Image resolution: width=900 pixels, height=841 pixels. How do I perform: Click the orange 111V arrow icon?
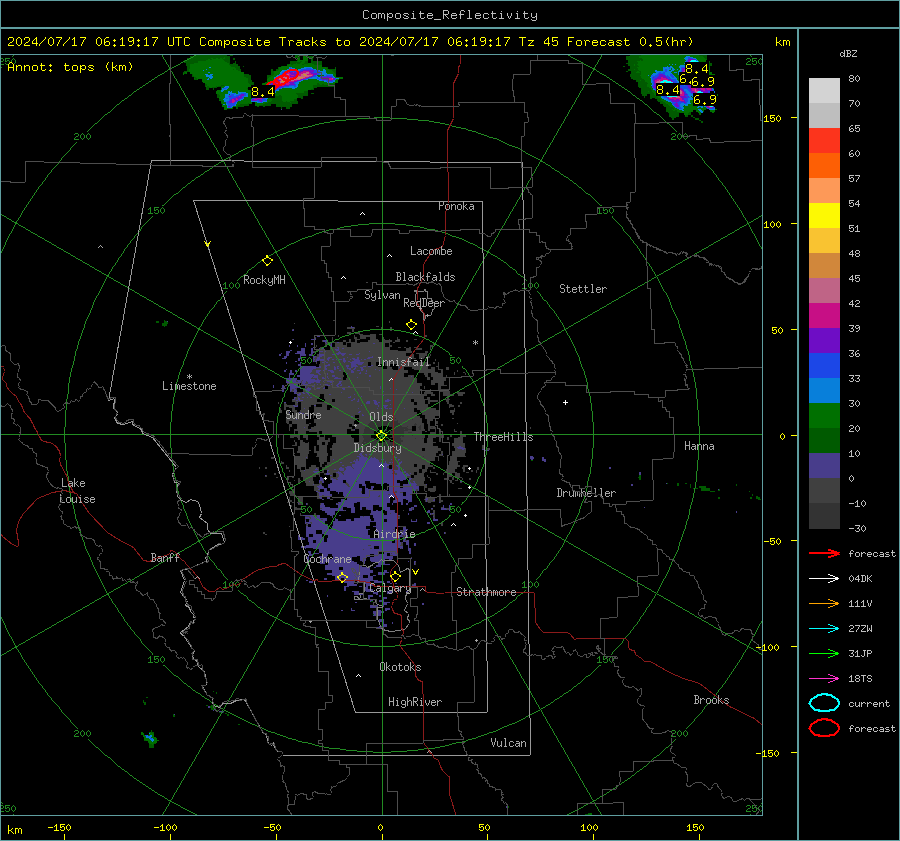point(824,603)
